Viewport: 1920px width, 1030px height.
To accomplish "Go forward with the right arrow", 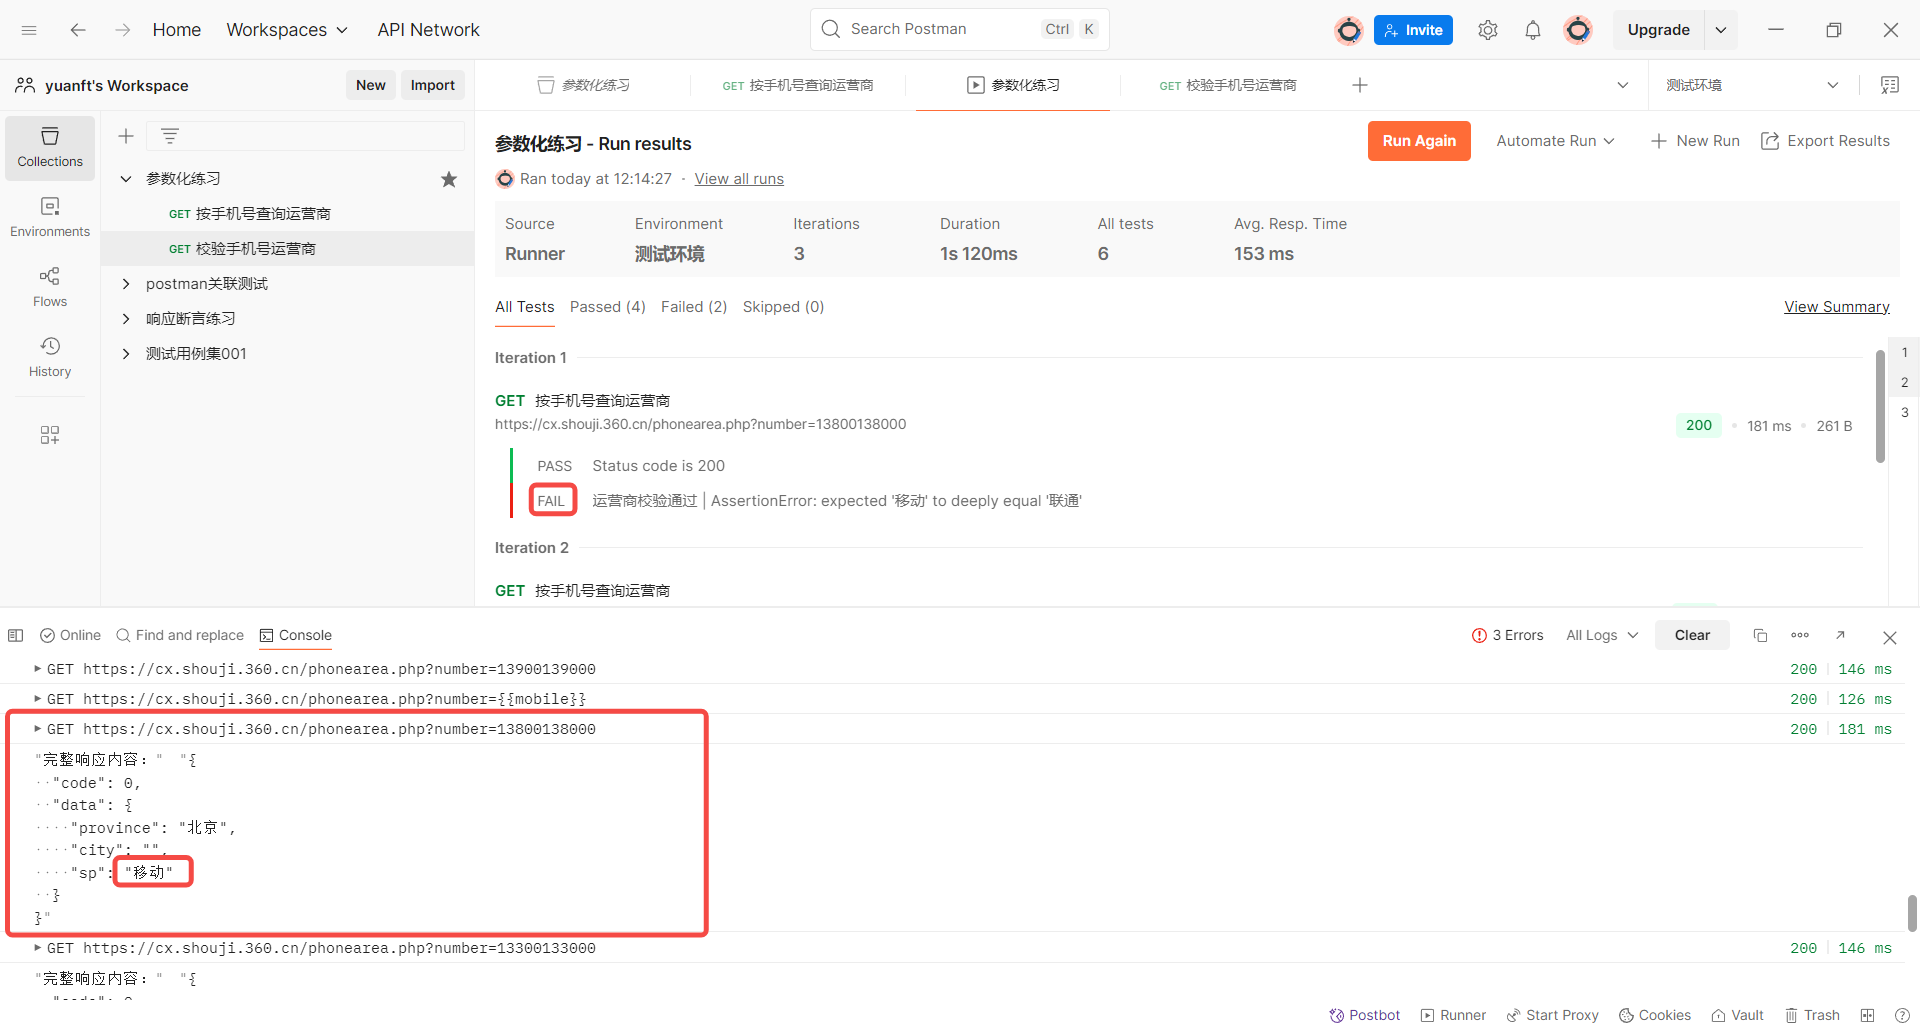I will [122, 30].
